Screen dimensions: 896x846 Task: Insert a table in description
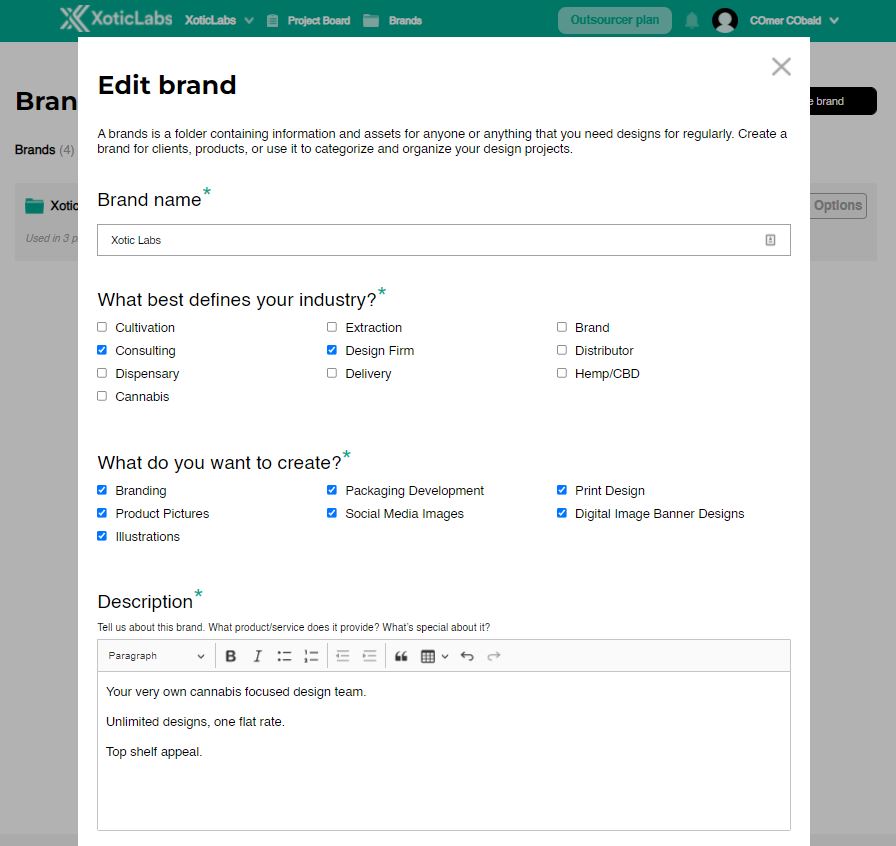click(427, 656)
